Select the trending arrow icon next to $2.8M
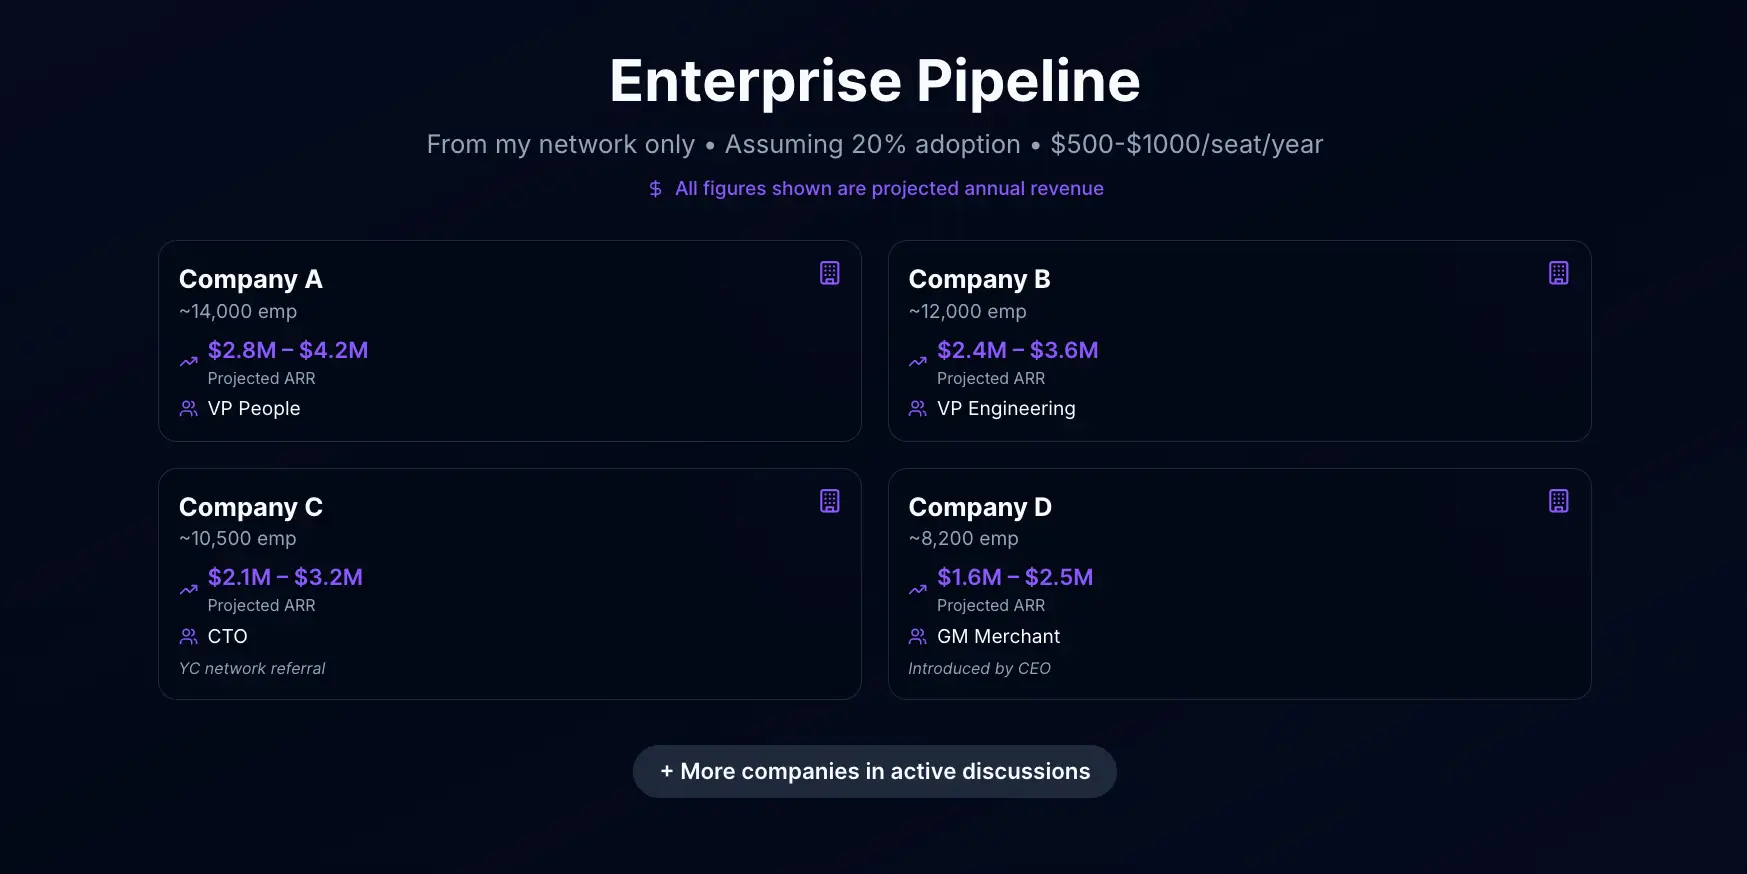The height and width of the screenshot is (874, 1747). [x=188, y=361]
